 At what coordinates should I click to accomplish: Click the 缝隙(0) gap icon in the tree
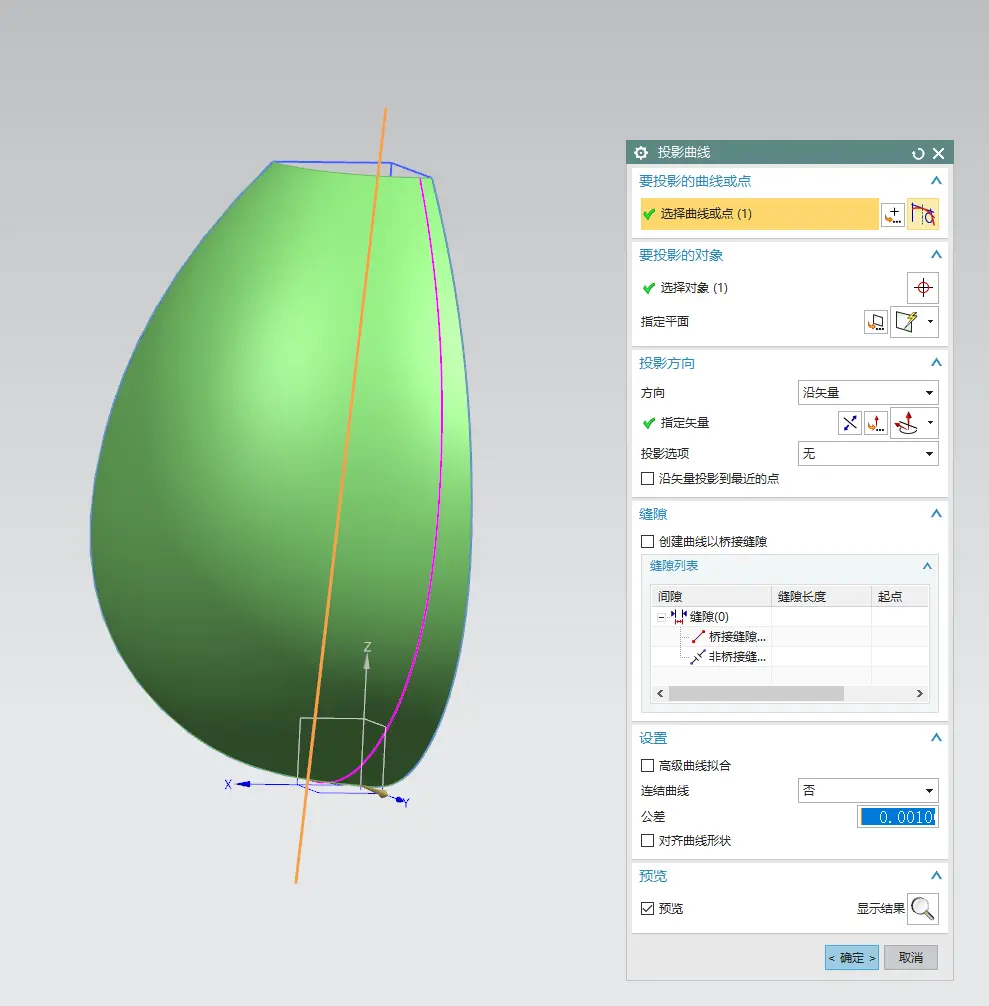point(679,617)
